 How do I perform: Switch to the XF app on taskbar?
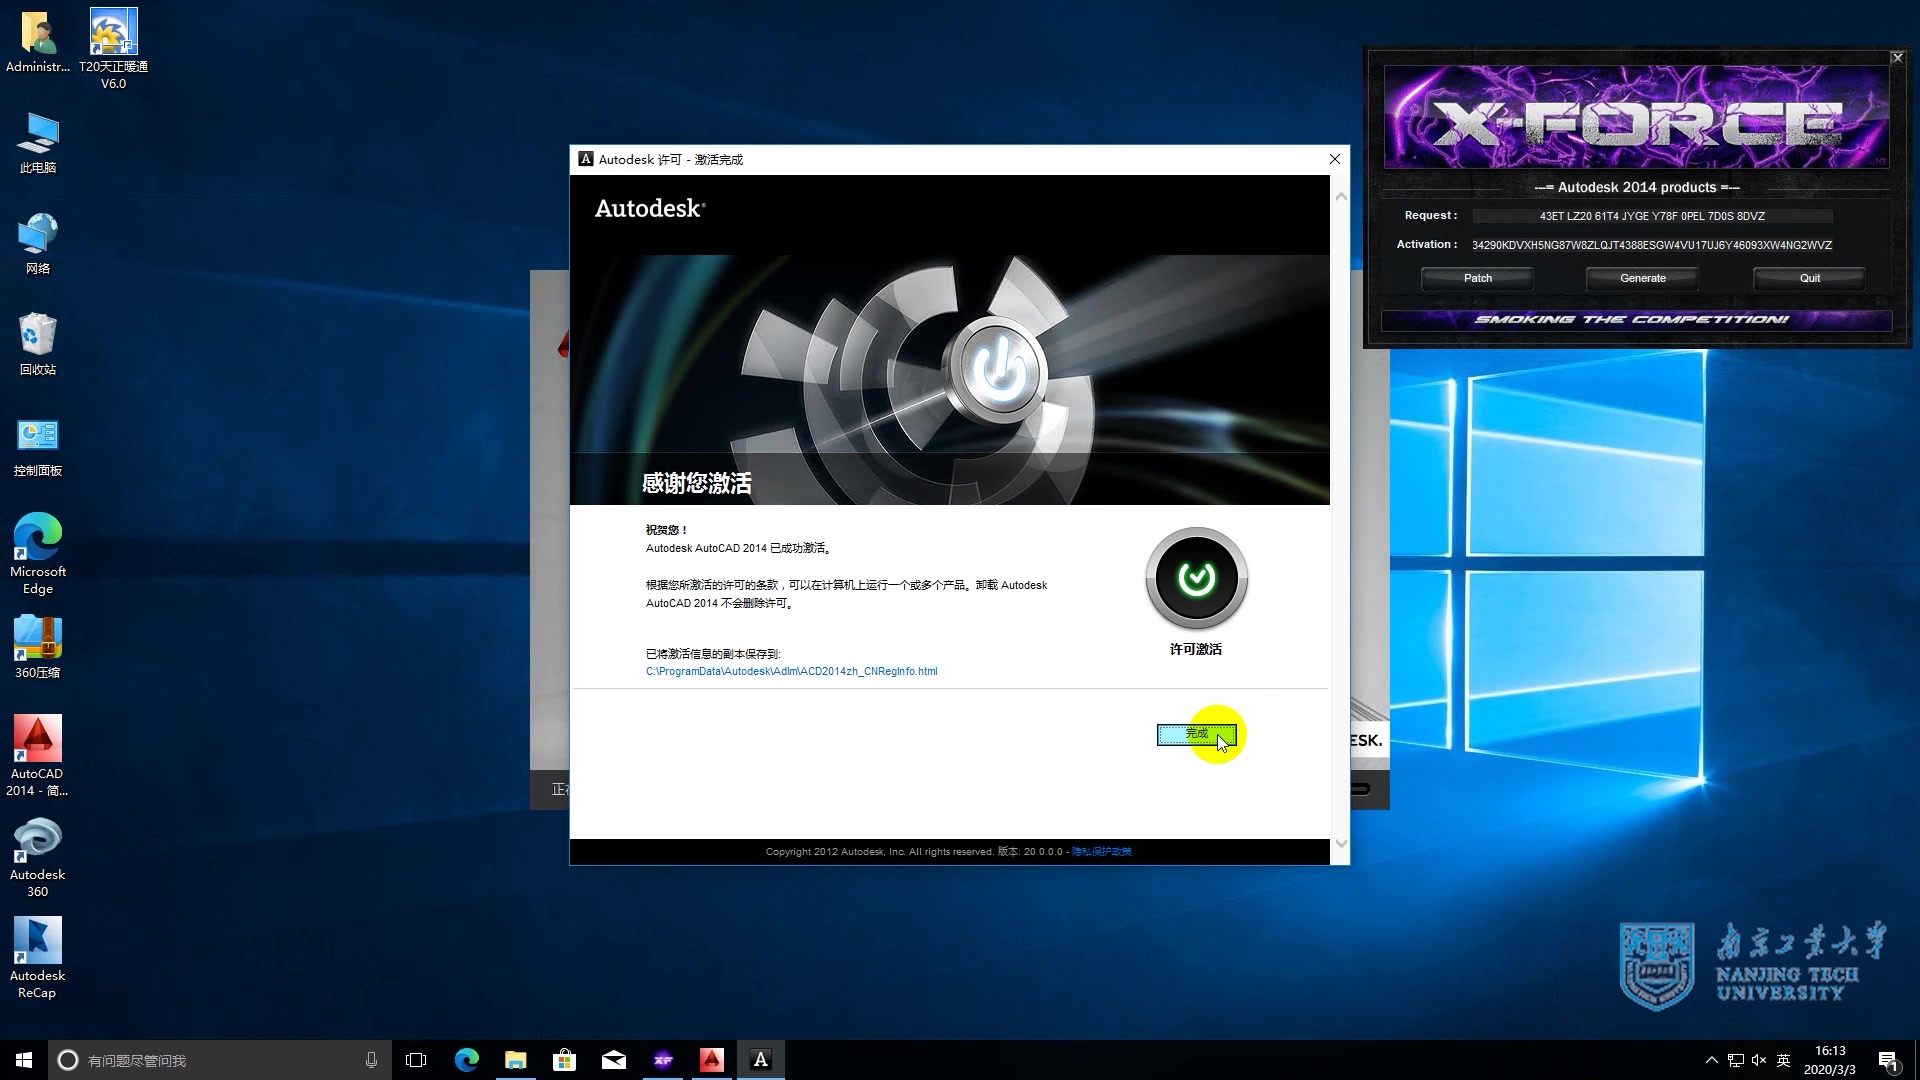point(662,1060)
